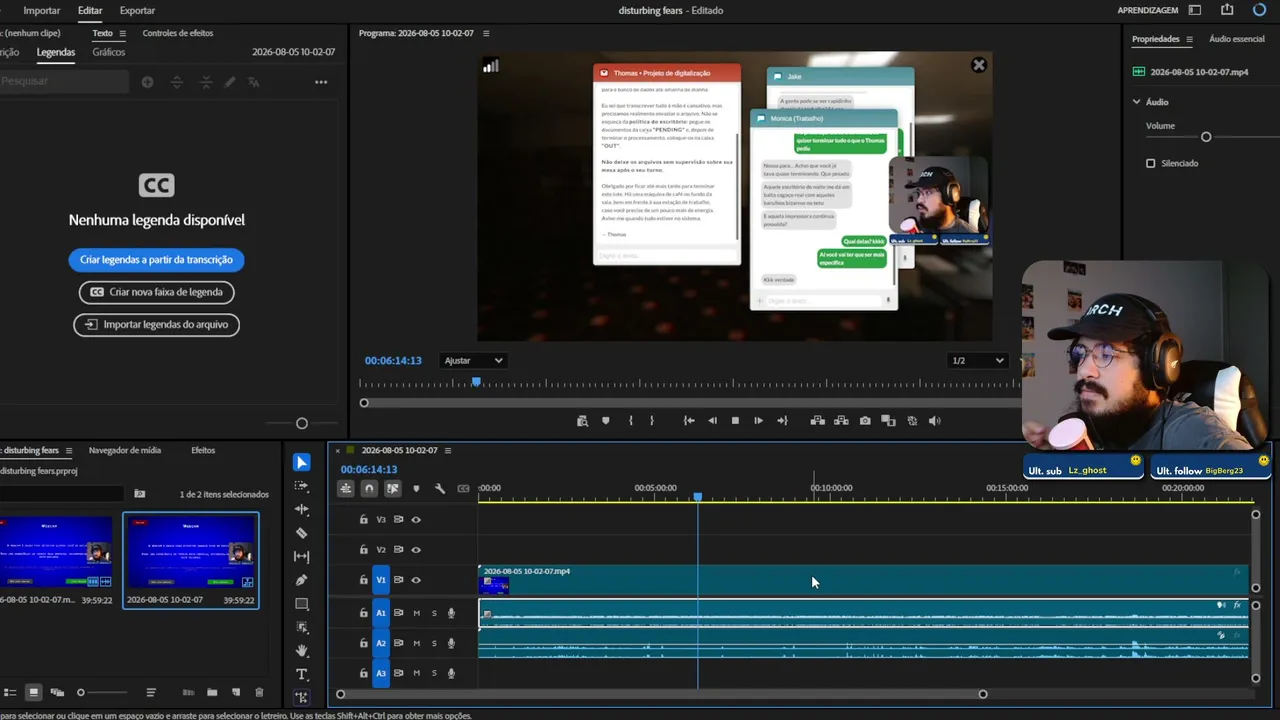Viewport: 1280px width, 720px height.
Task: Step forward one frame
Action: [x=758, y=421]
